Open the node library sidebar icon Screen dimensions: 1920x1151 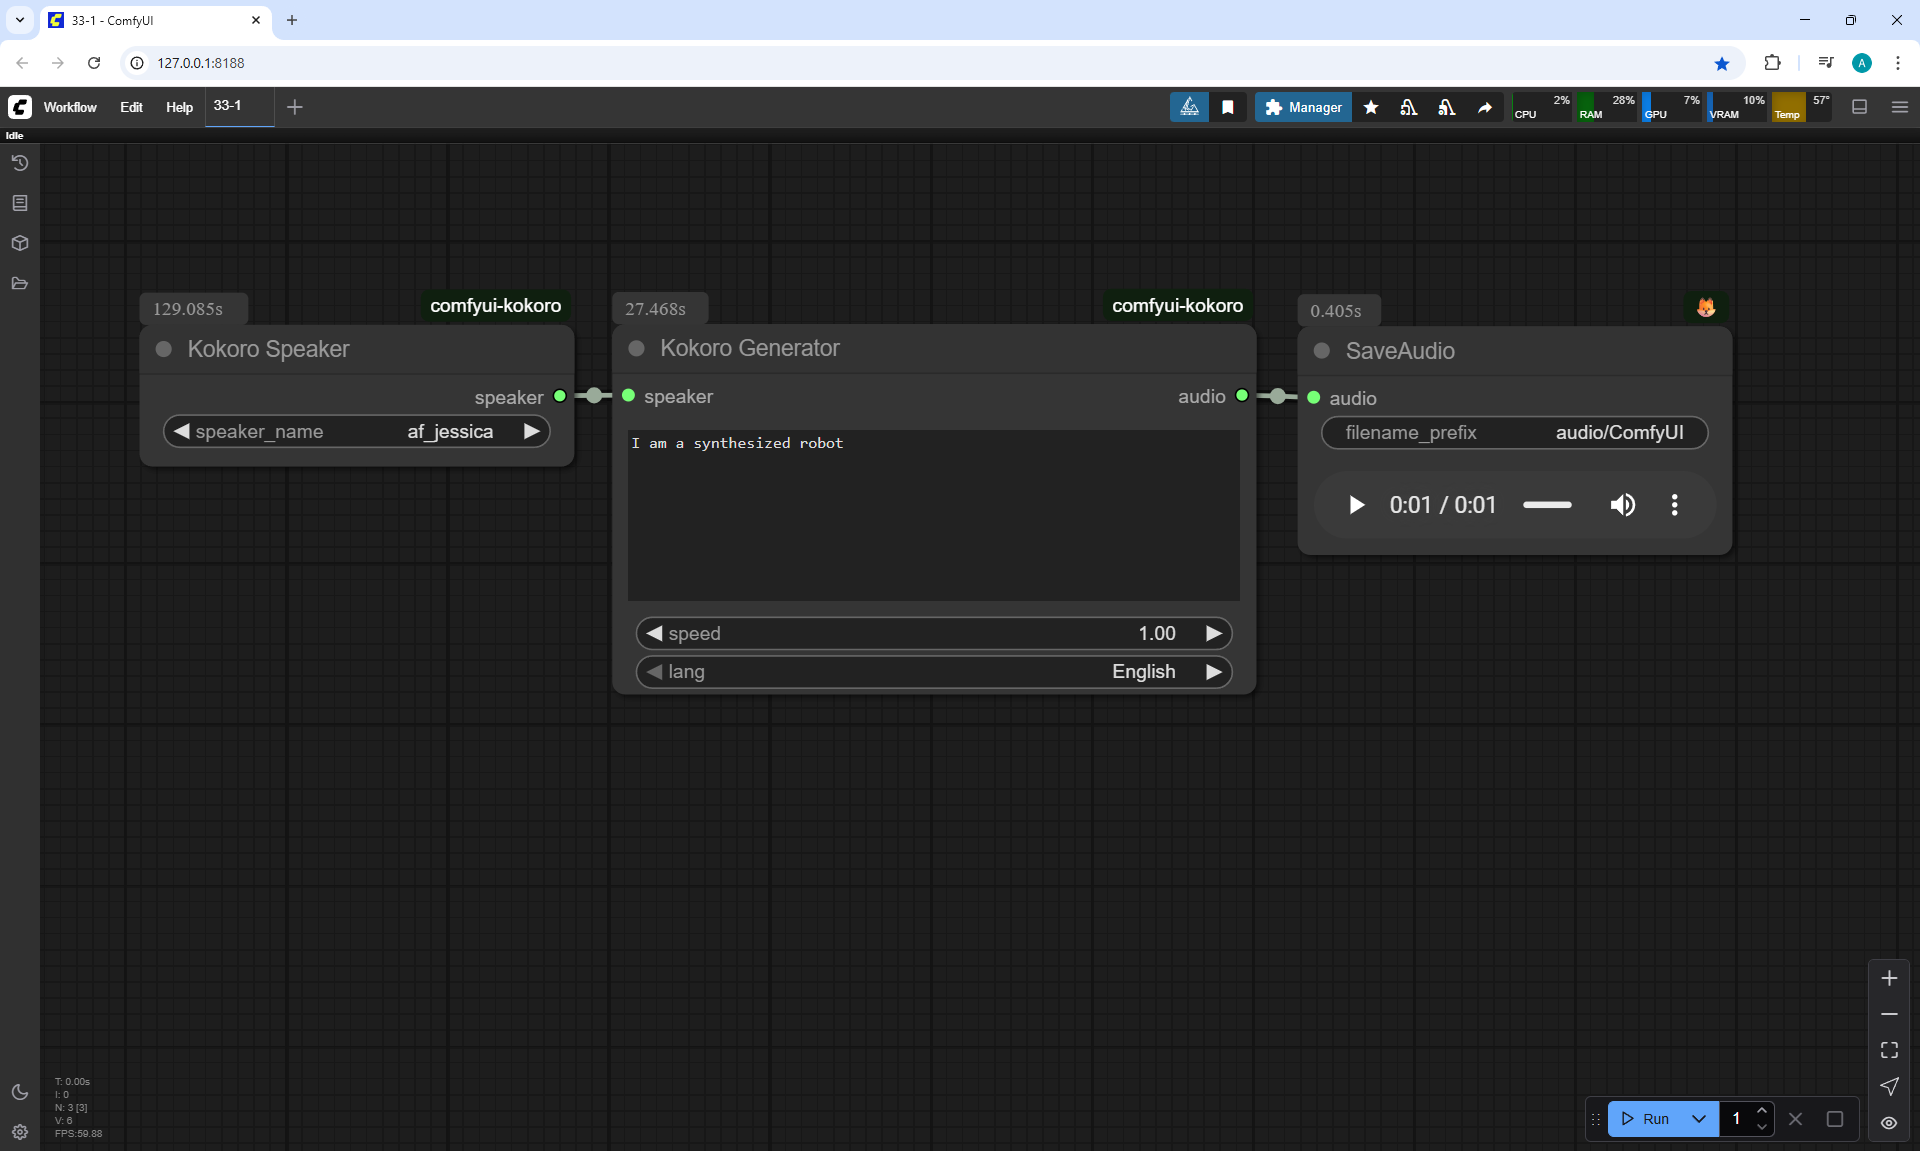point(19,203)
